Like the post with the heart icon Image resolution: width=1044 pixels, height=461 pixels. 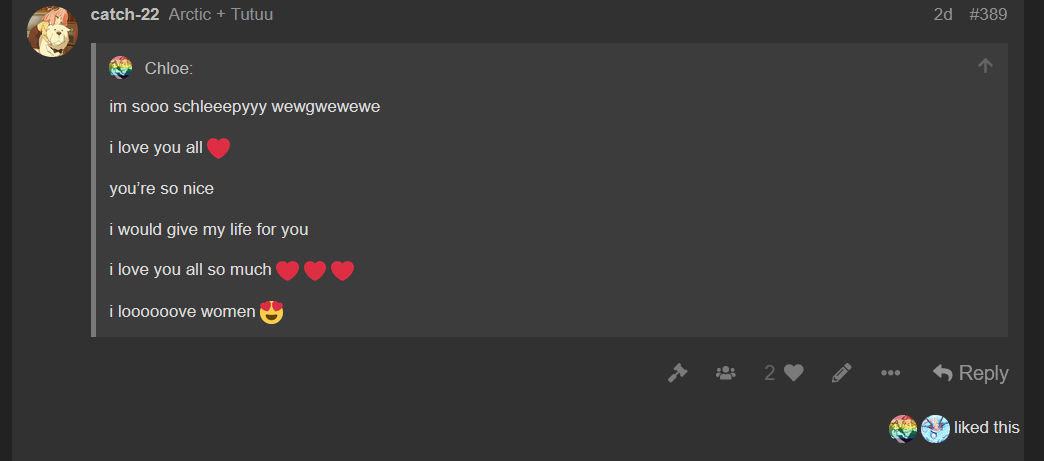tap(794, 373)
